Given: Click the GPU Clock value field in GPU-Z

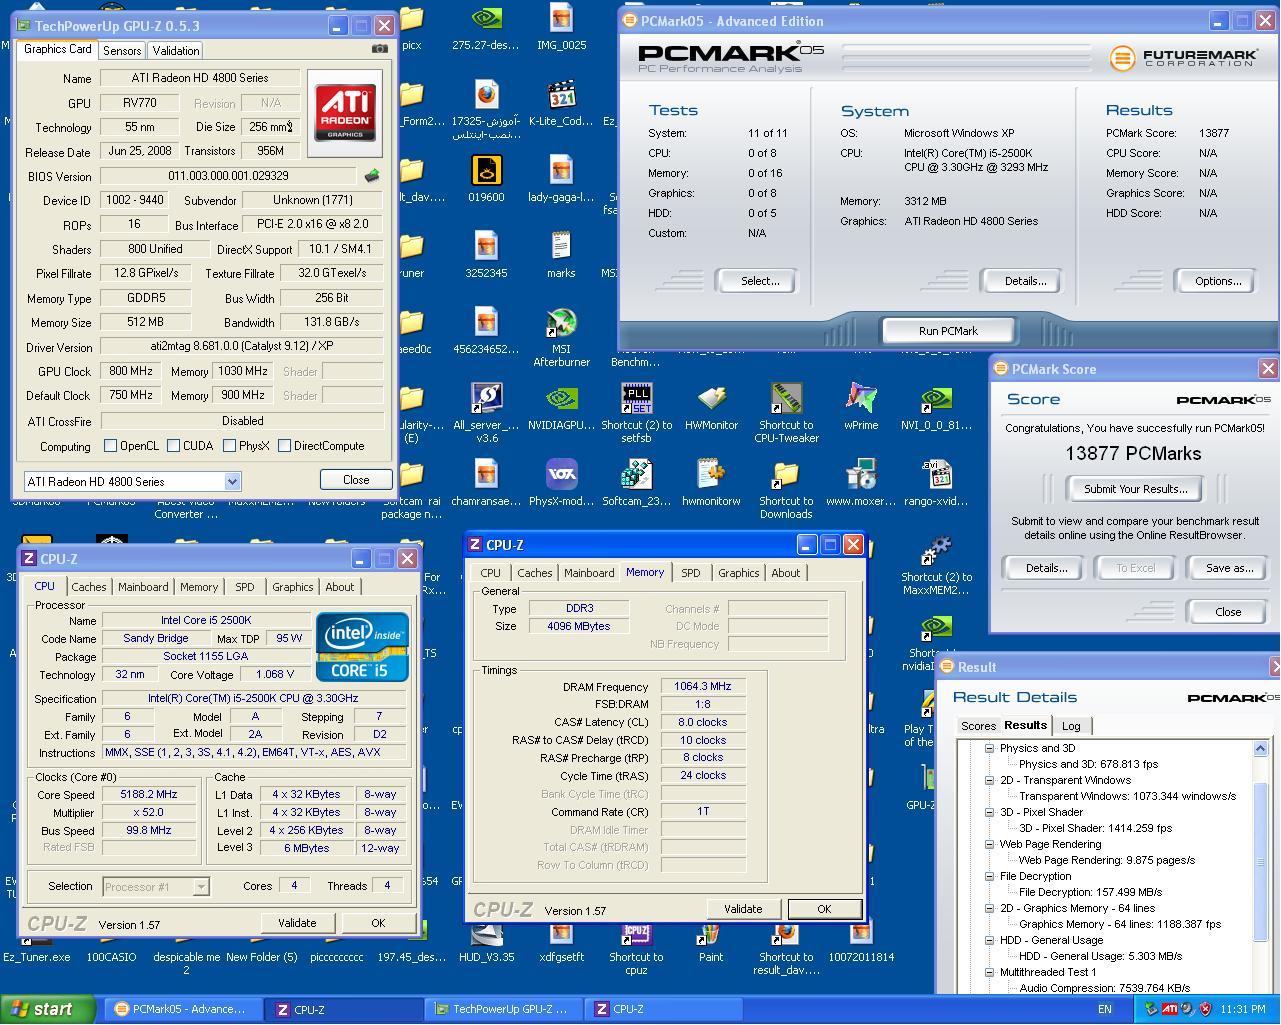Looking at the screenshot, I should tap(131, 371).
